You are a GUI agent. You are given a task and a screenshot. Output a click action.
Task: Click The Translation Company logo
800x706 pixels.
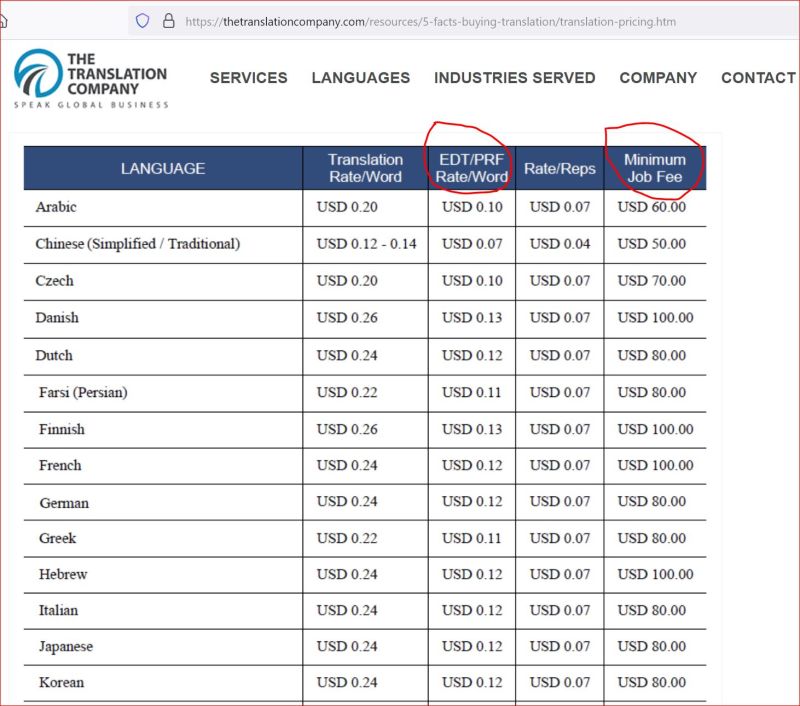click(x=91, y=78)
